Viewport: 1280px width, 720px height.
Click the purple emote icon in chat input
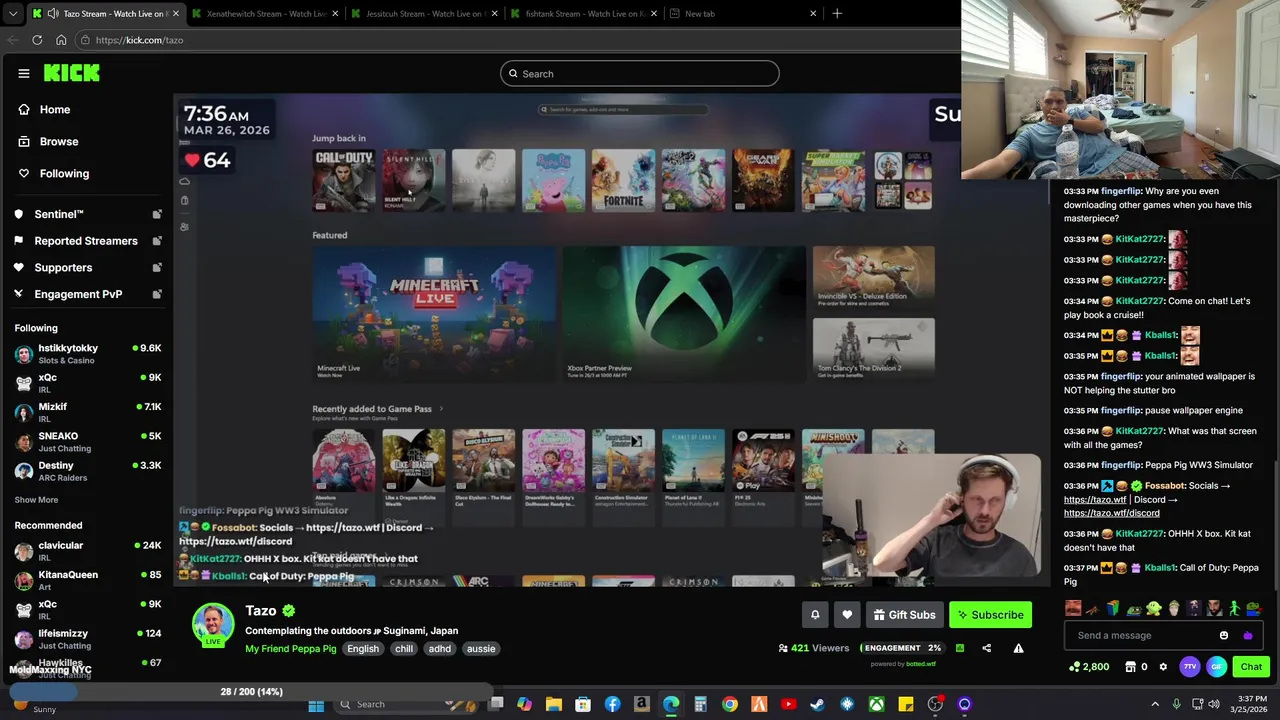pyautogui.click(x=1247, y=635)
